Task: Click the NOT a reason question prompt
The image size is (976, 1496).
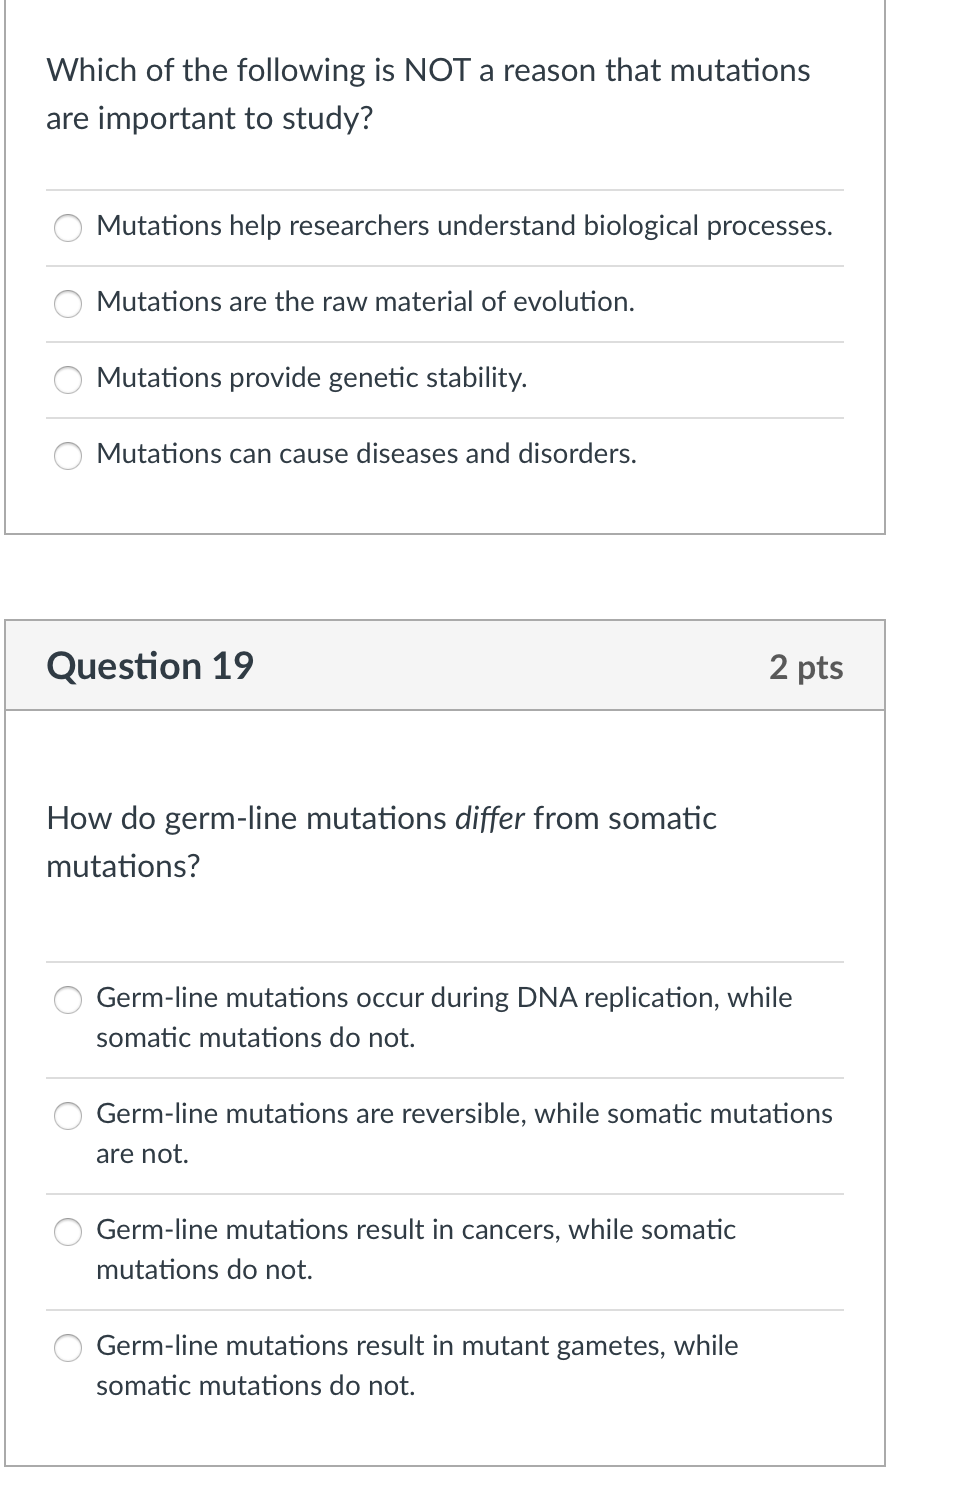Action: (428, 94)
